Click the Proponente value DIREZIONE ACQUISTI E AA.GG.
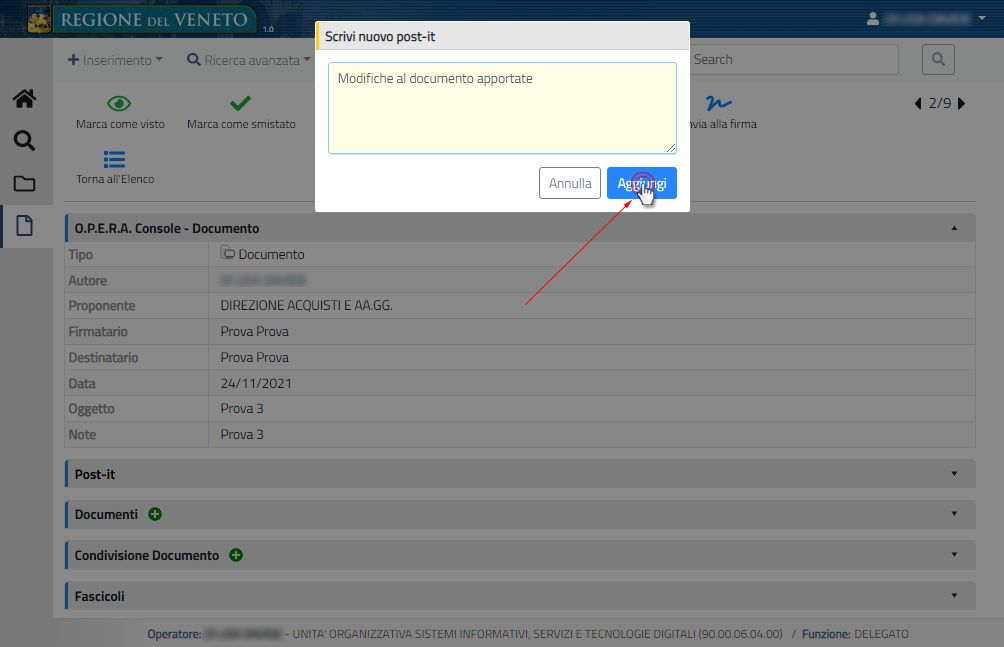1004x647 pixels. tap(307, 306)
